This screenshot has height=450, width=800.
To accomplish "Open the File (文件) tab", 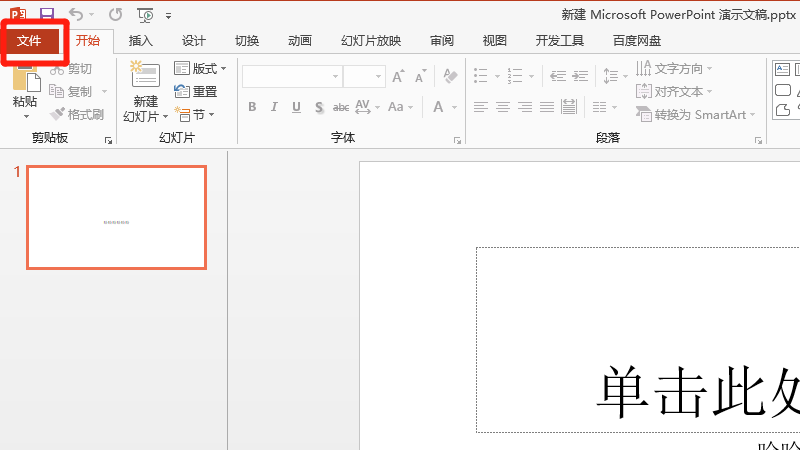I will (x=29, y=41).
